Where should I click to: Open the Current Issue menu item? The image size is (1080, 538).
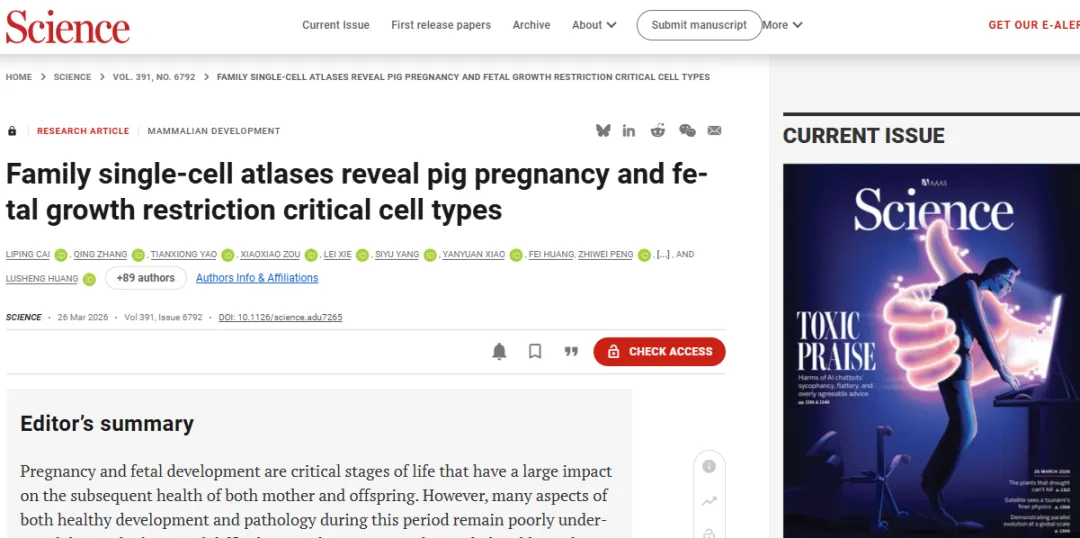pyautogui.click(x=336, y=25)
